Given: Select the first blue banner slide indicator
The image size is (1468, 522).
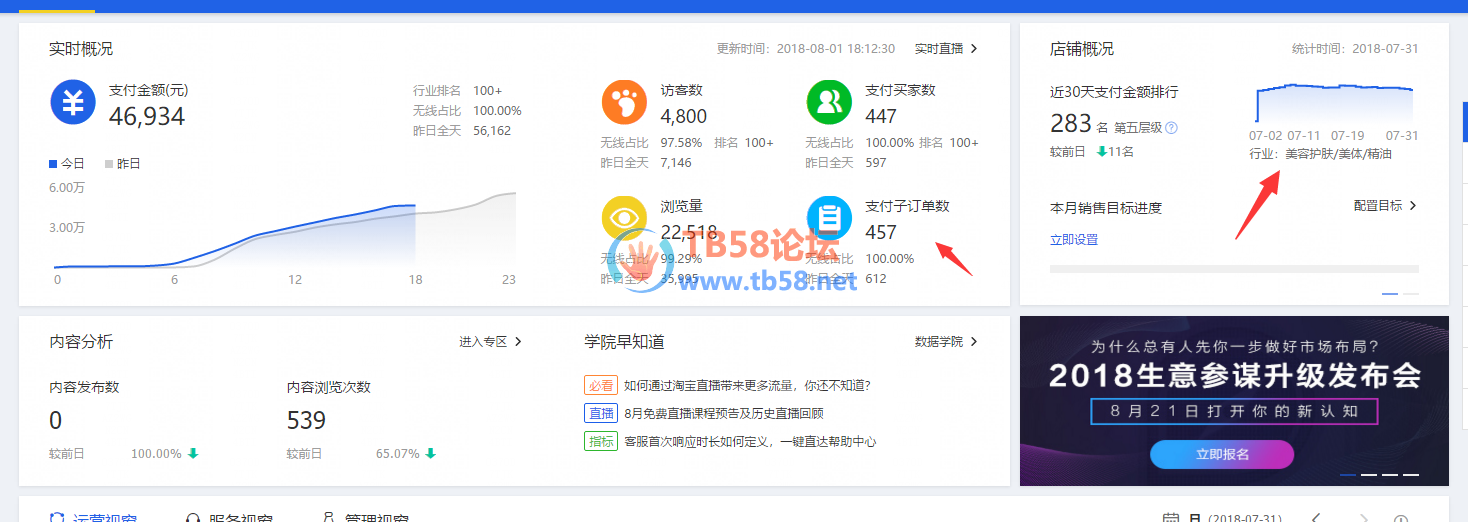Looking at the screenshot, I should [1348, 474].
